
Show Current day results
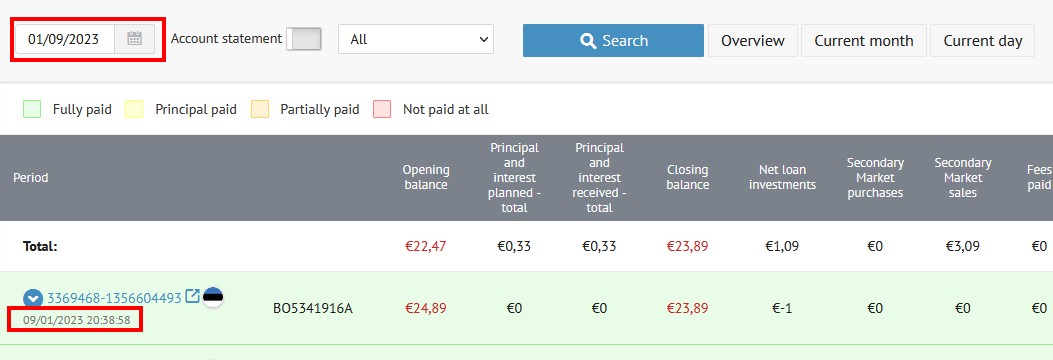pos(982,40)
